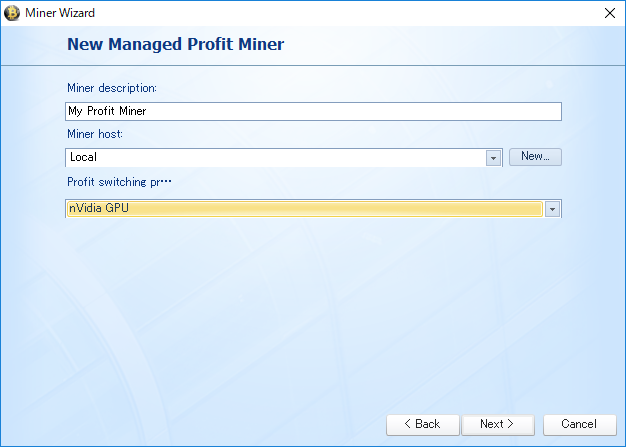This screenshot has width=626, height=447.
Task: Click the 'Miner host:' label
Action: click(x=95, y=134)
